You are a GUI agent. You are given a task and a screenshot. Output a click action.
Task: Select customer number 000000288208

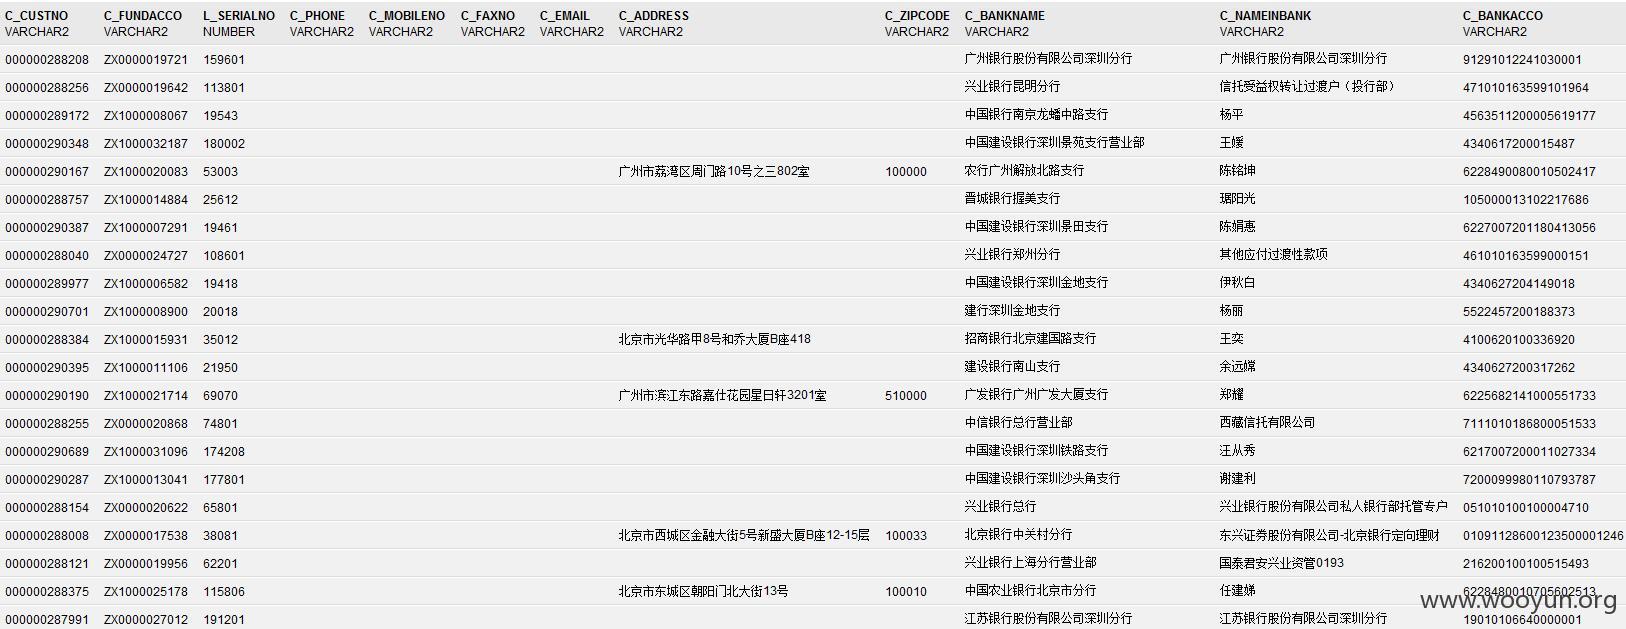tap(47, 60)
